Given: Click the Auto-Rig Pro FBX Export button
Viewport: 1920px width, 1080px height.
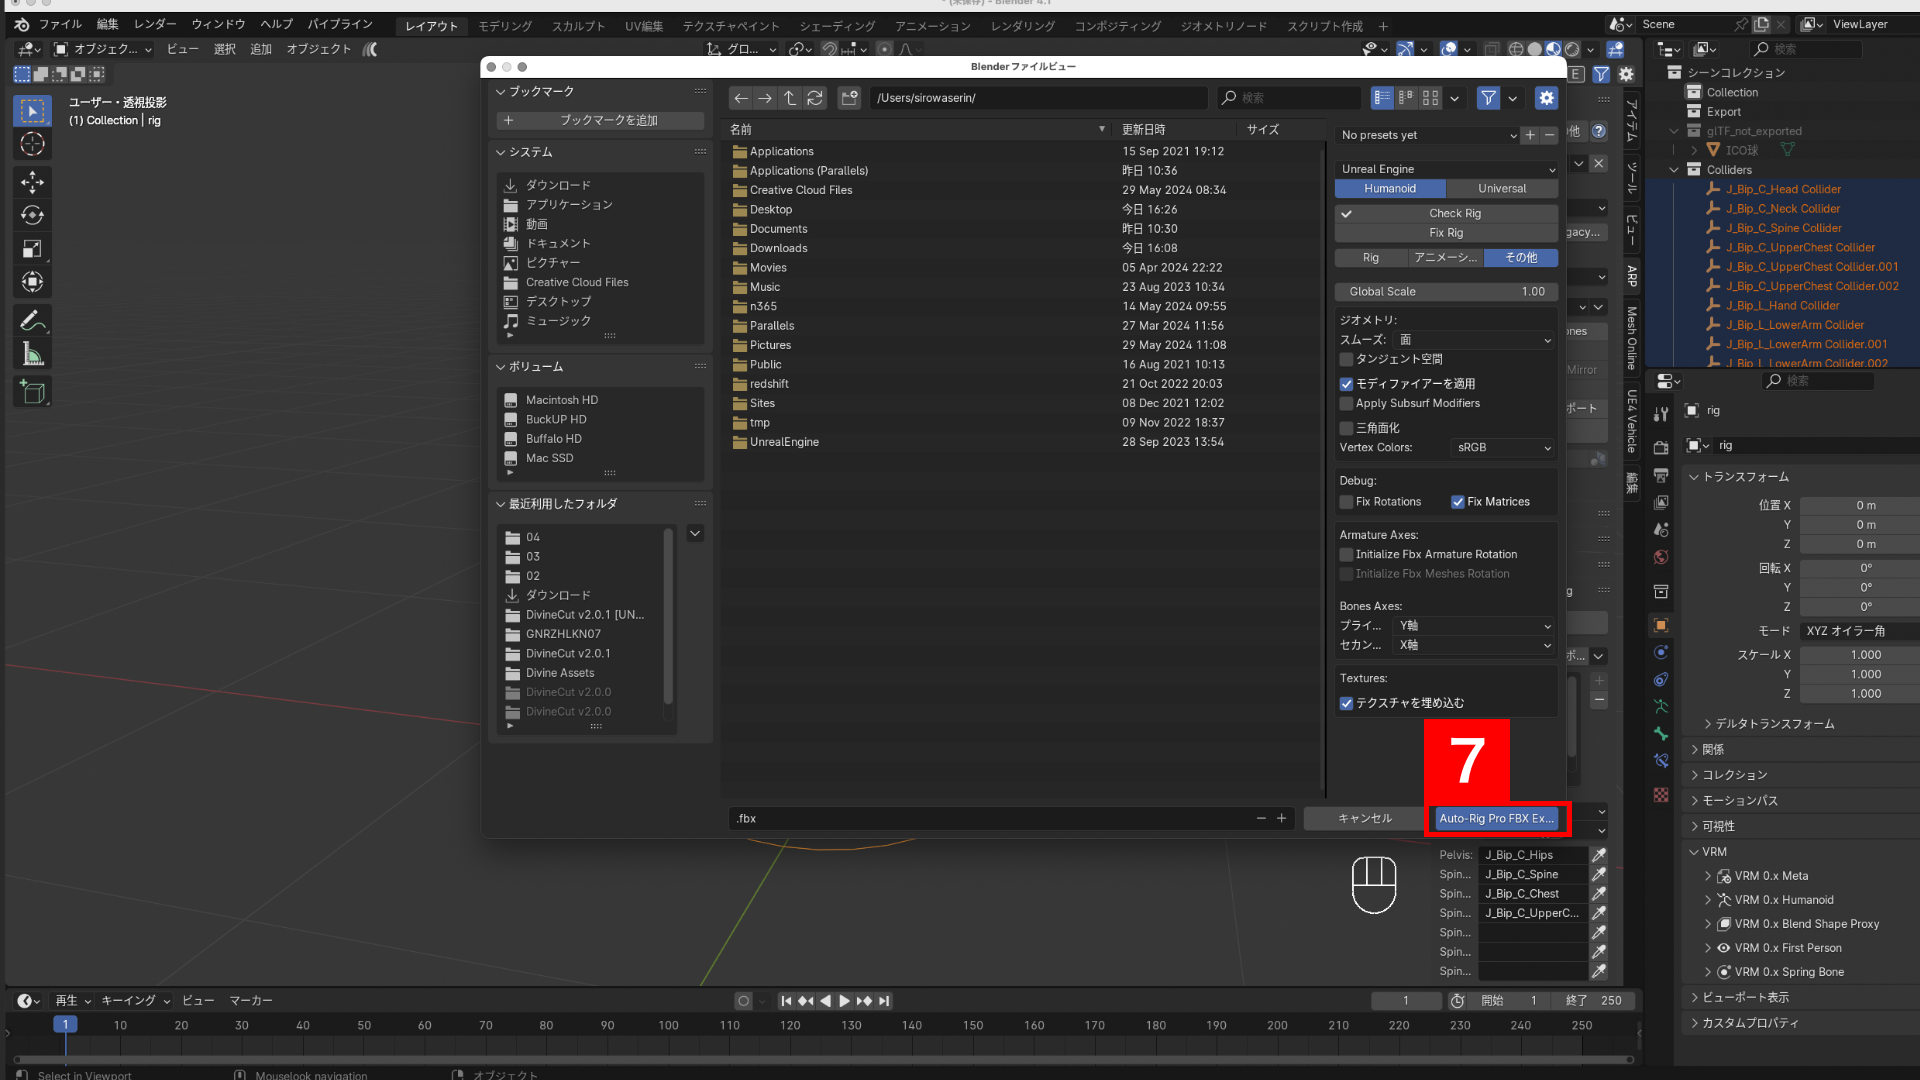Looking at the screenshot, I should [1497, 818].
